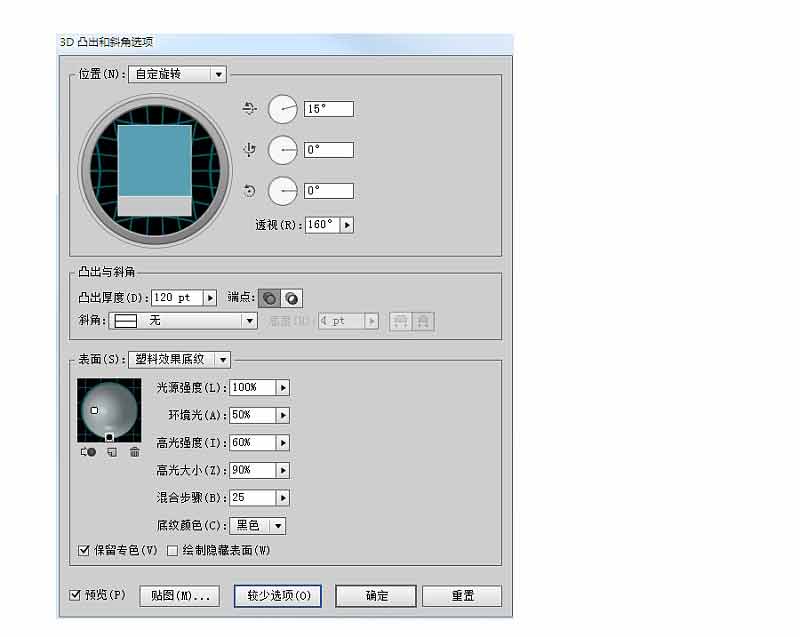Click the X-axis rotation icon

(249, 109)
